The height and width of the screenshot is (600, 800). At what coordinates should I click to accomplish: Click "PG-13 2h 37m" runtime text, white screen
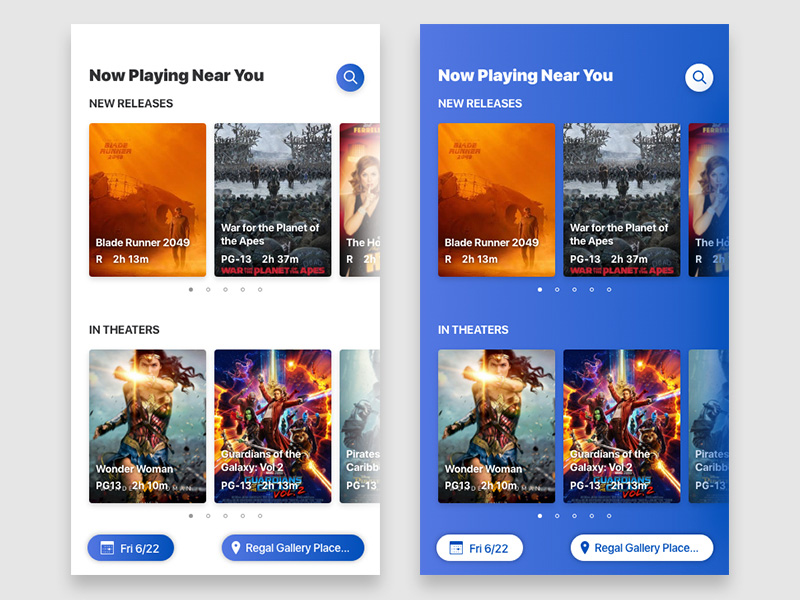(x=260, y=259)
